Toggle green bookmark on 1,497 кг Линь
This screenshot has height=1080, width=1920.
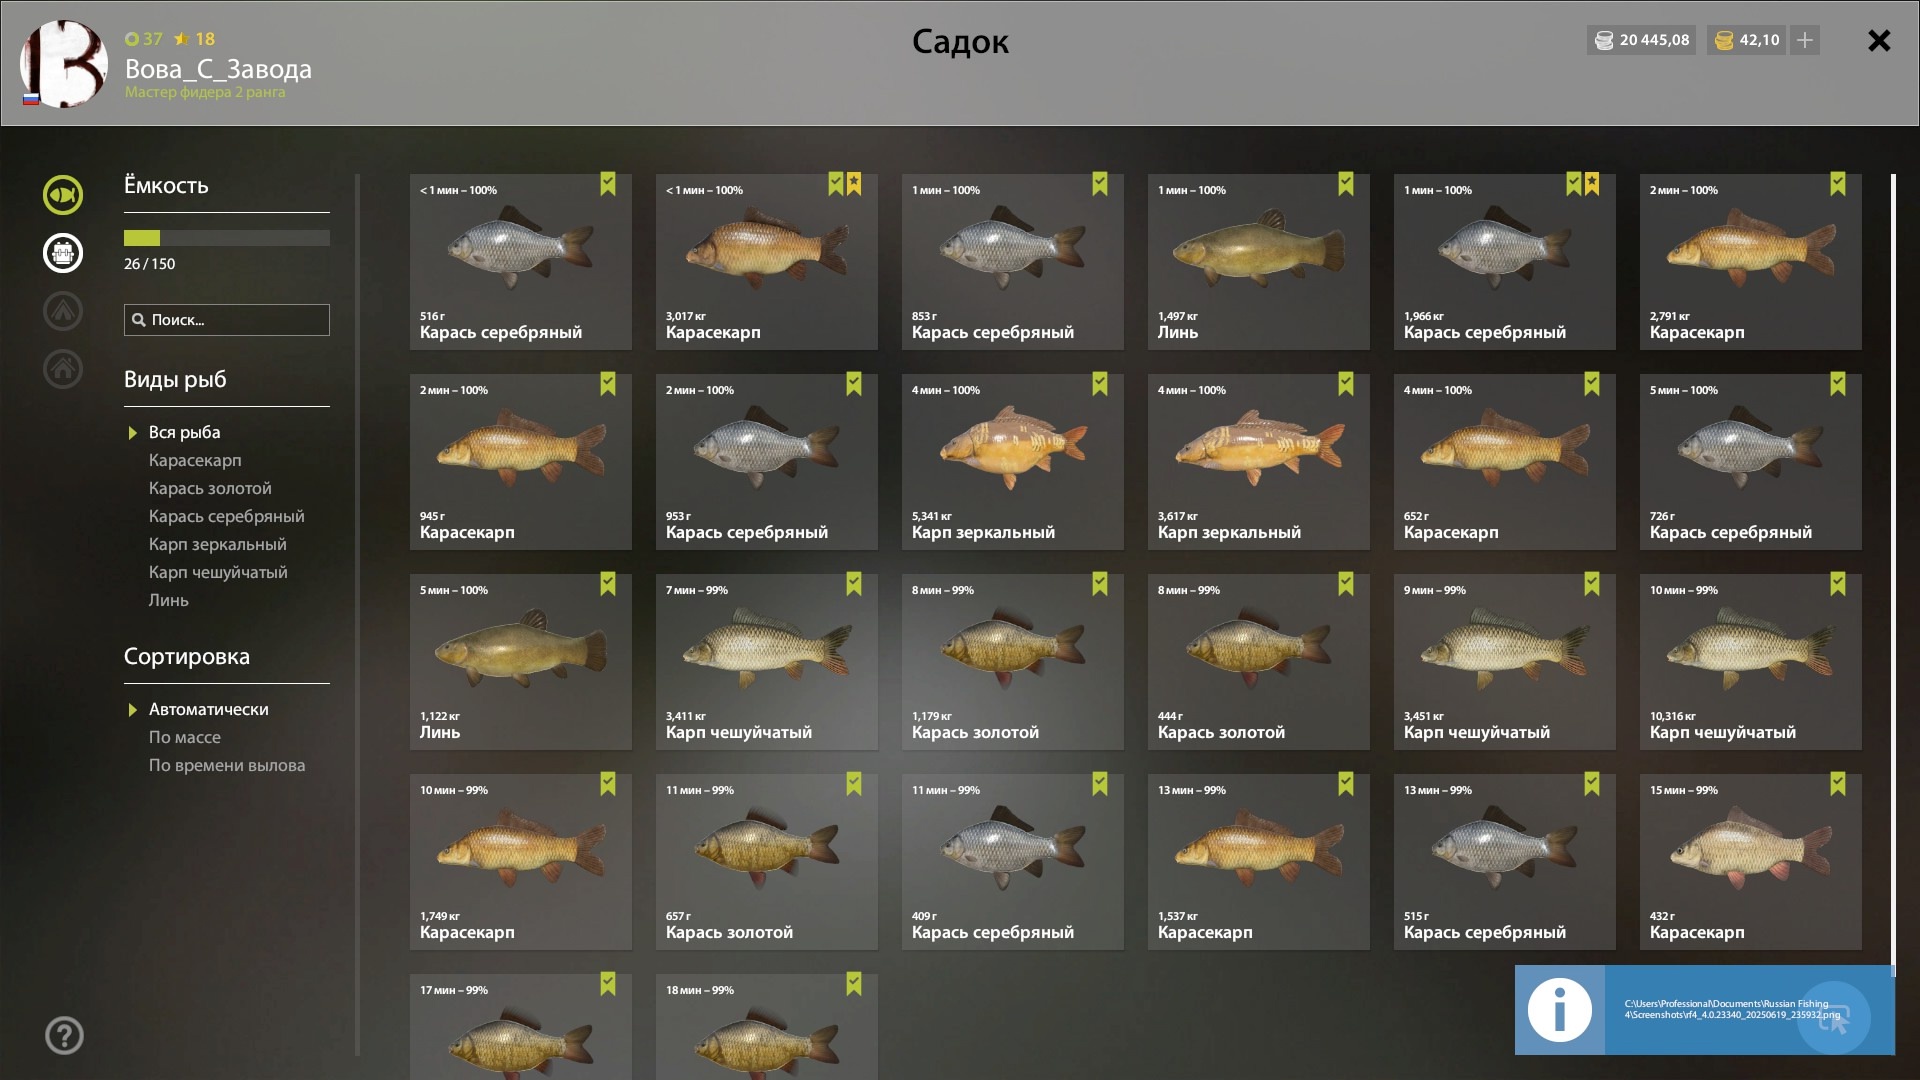point(1346,184)
